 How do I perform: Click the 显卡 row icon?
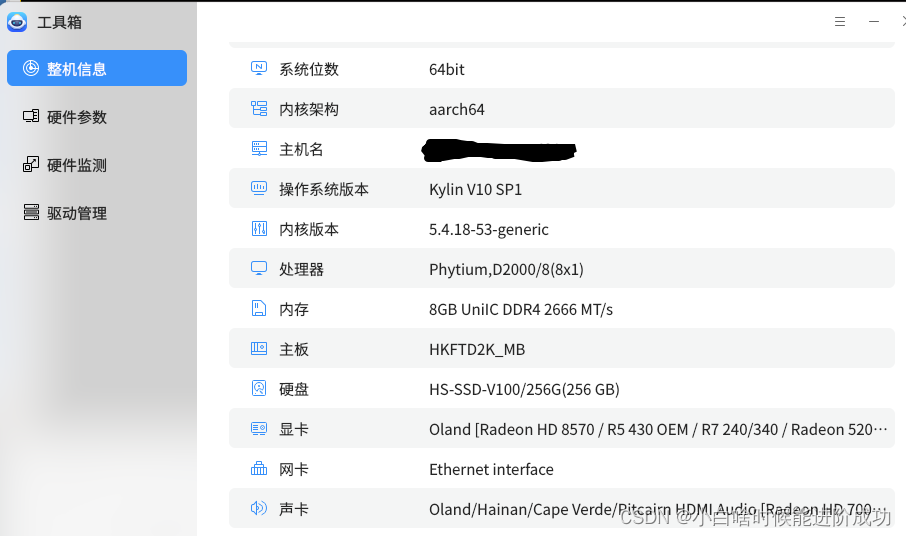[259, 429]
